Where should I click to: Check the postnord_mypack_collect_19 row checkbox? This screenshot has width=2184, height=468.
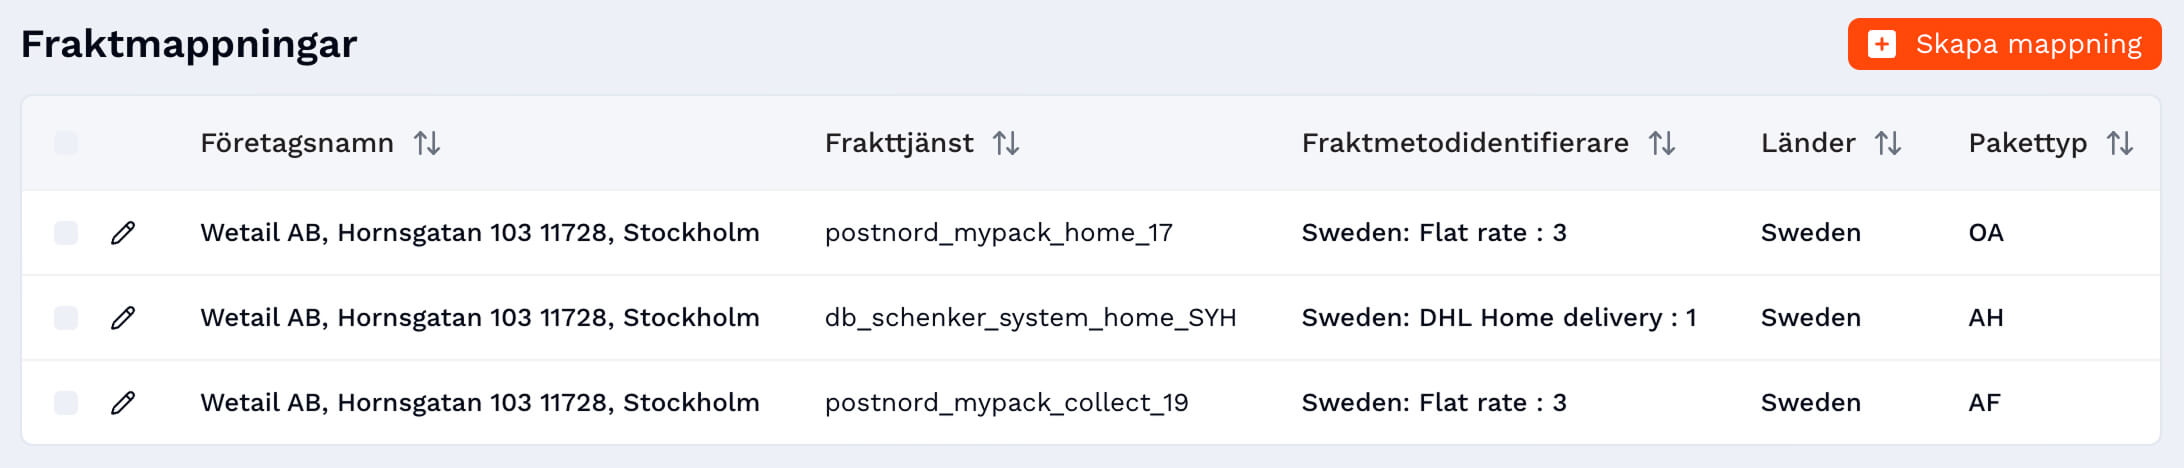[x=66, y=403]
